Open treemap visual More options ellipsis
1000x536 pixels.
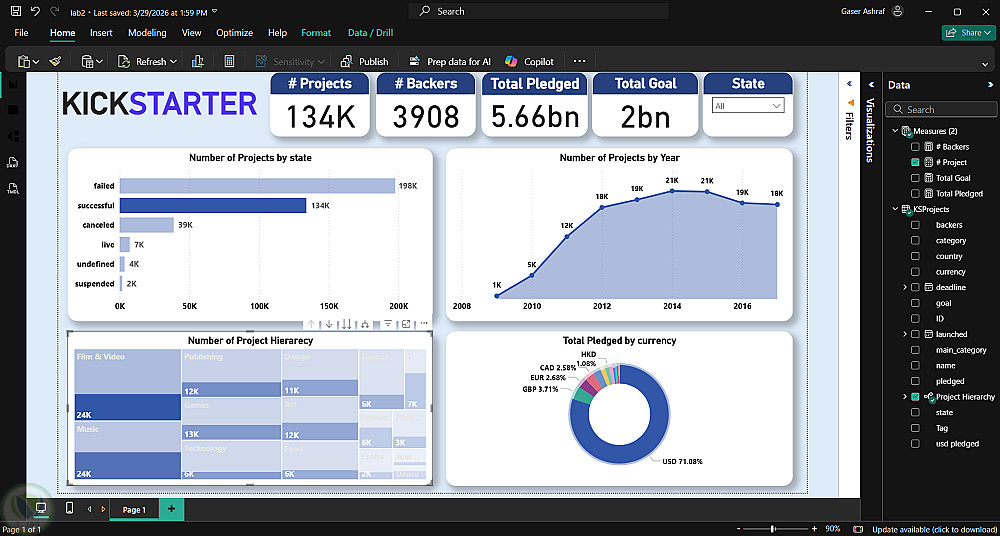coord(424,324)
